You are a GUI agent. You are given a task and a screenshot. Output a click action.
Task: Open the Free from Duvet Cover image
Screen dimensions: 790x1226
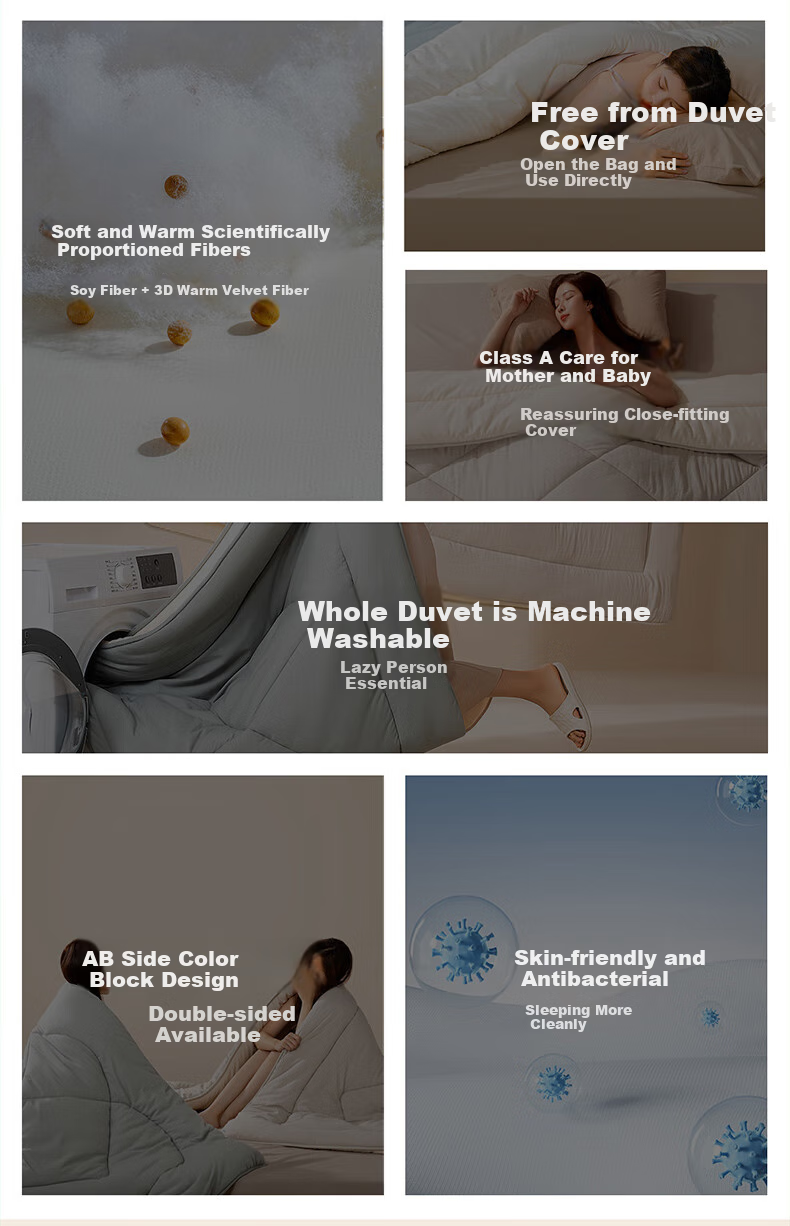[x=584, y=136]
